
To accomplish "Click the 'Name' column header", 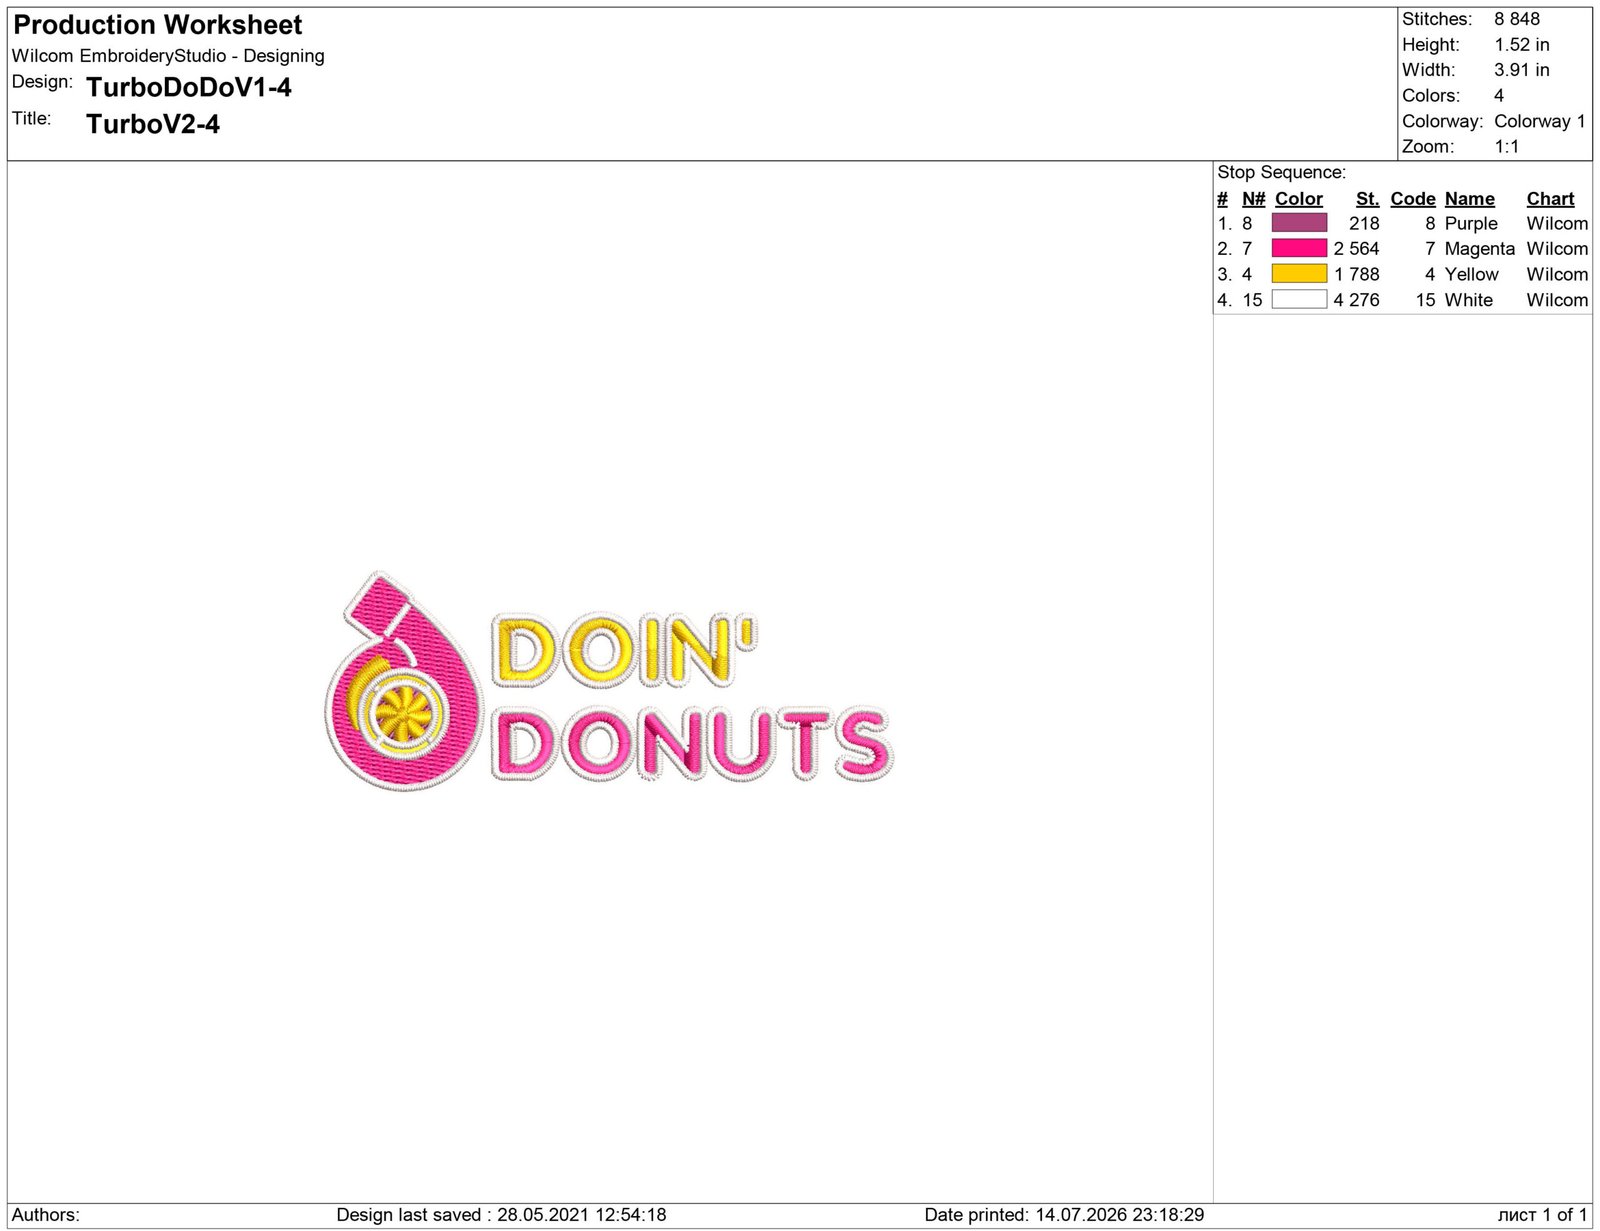I will tap(1470, 199).
